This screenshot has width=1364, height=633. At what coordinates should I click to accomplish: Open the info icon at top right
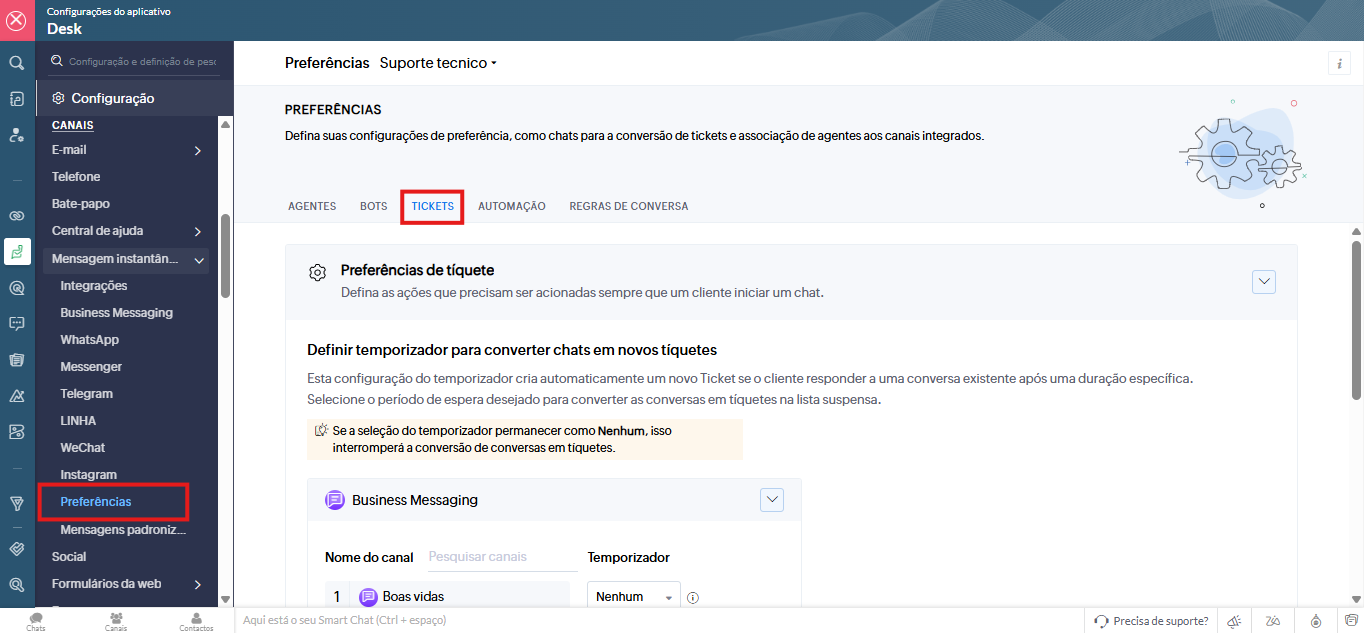1339,63
